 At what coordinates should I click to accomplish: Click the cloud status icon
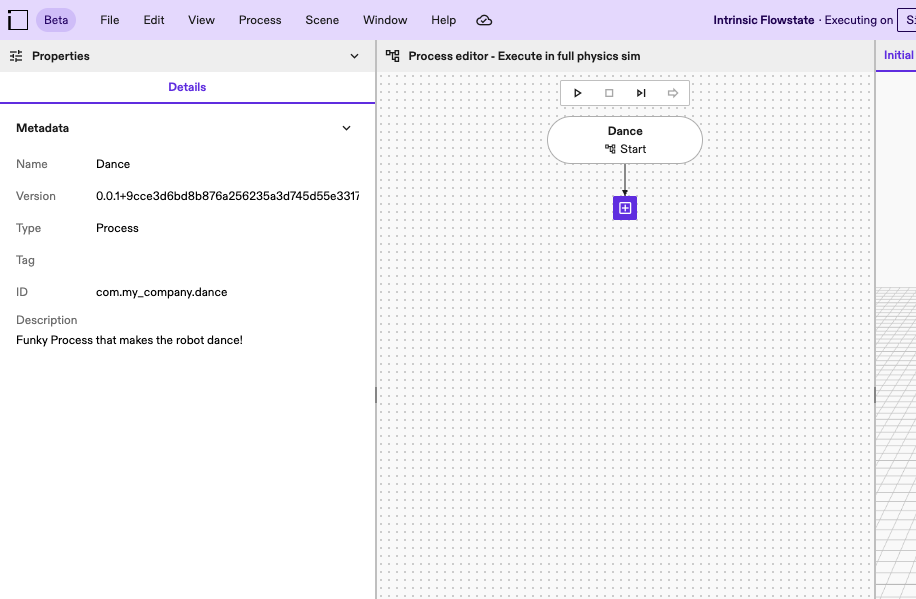(x=484, y=20)
